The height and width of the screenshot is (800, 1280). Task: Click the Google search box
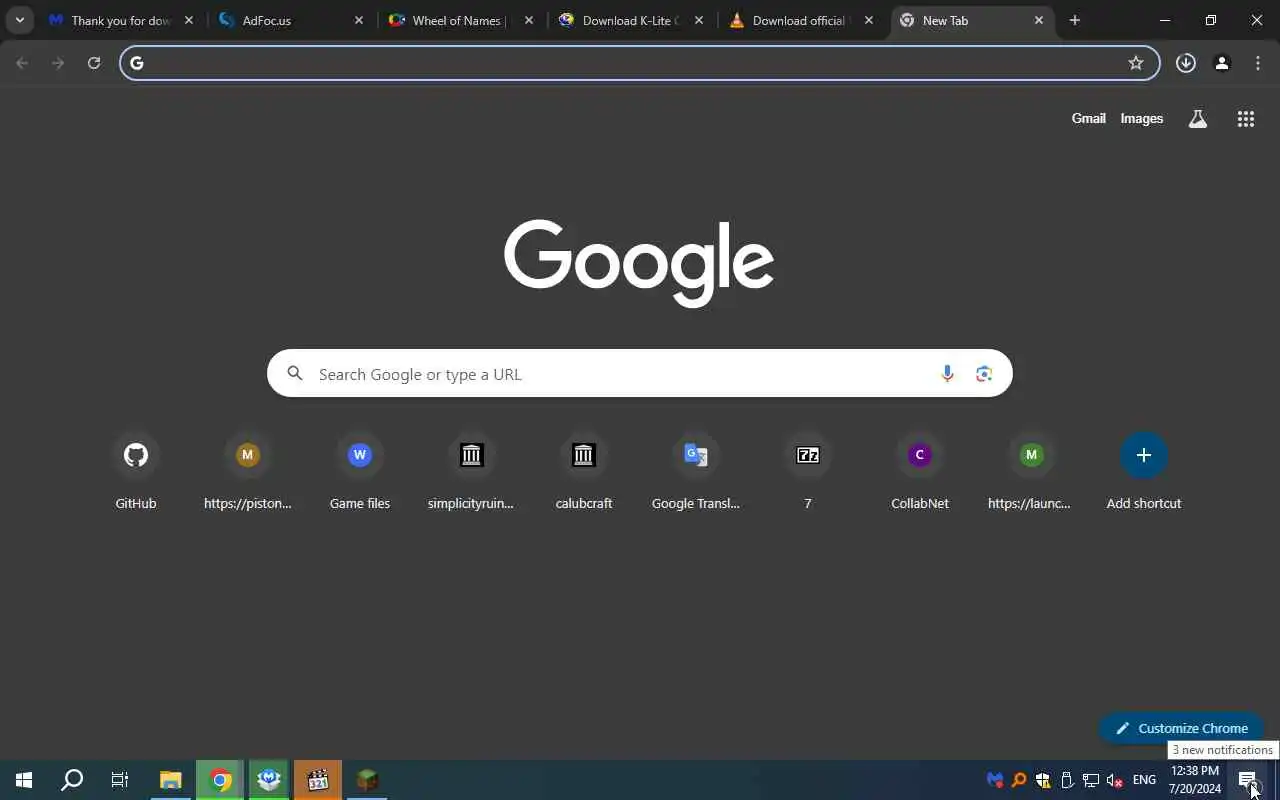pyautogui.click(x=640, y=373)
